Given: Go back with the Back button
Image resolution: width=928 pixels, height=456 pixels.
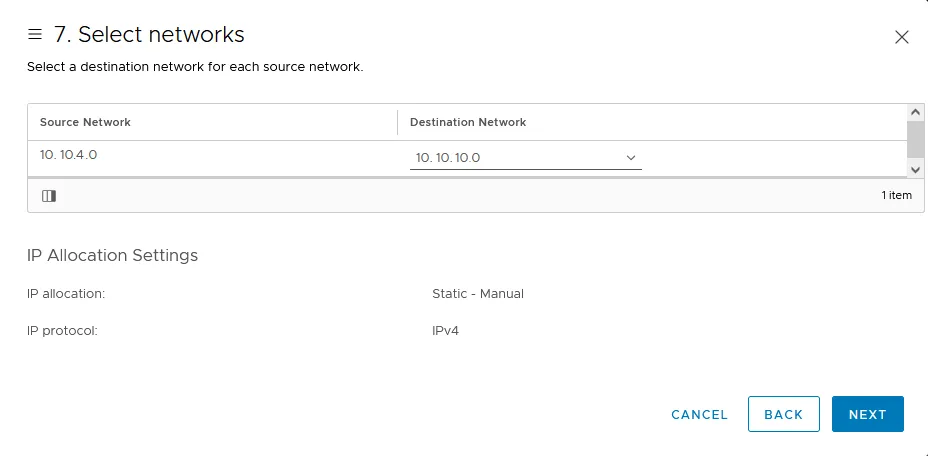Looking at the screenshot, I should click(x=783, y=414).
